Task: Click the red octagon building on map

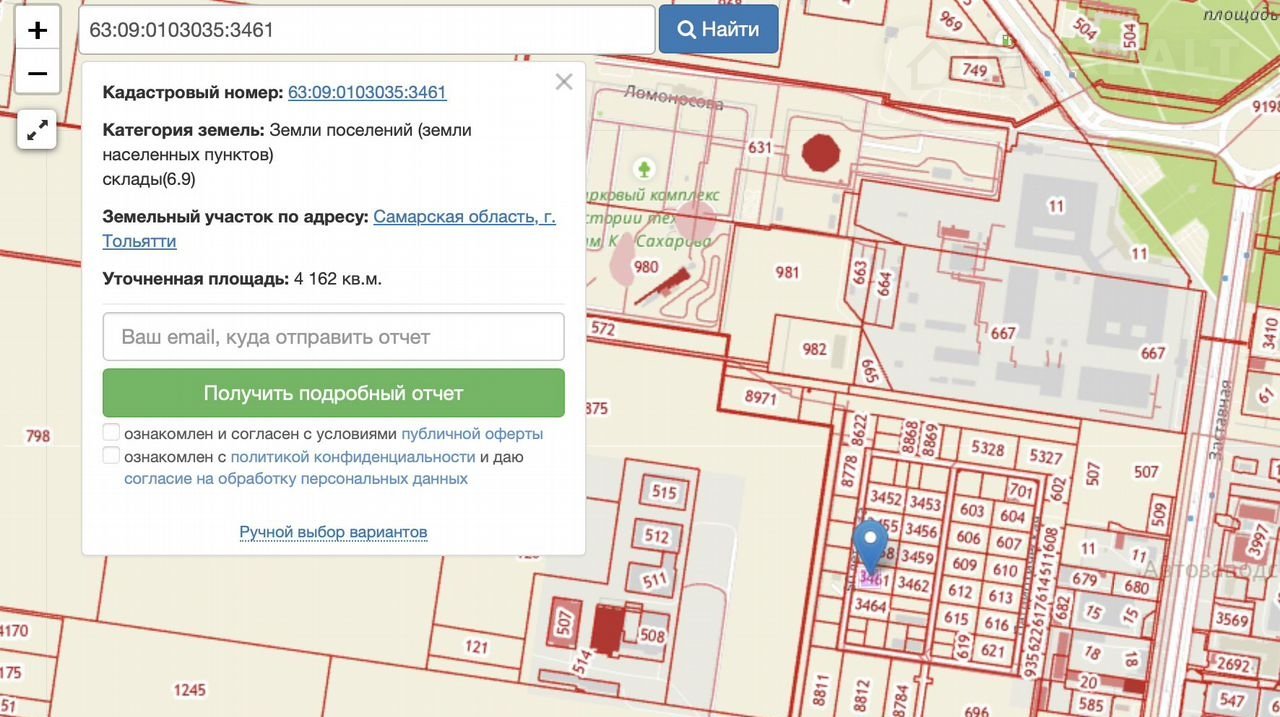Action: 824,153
